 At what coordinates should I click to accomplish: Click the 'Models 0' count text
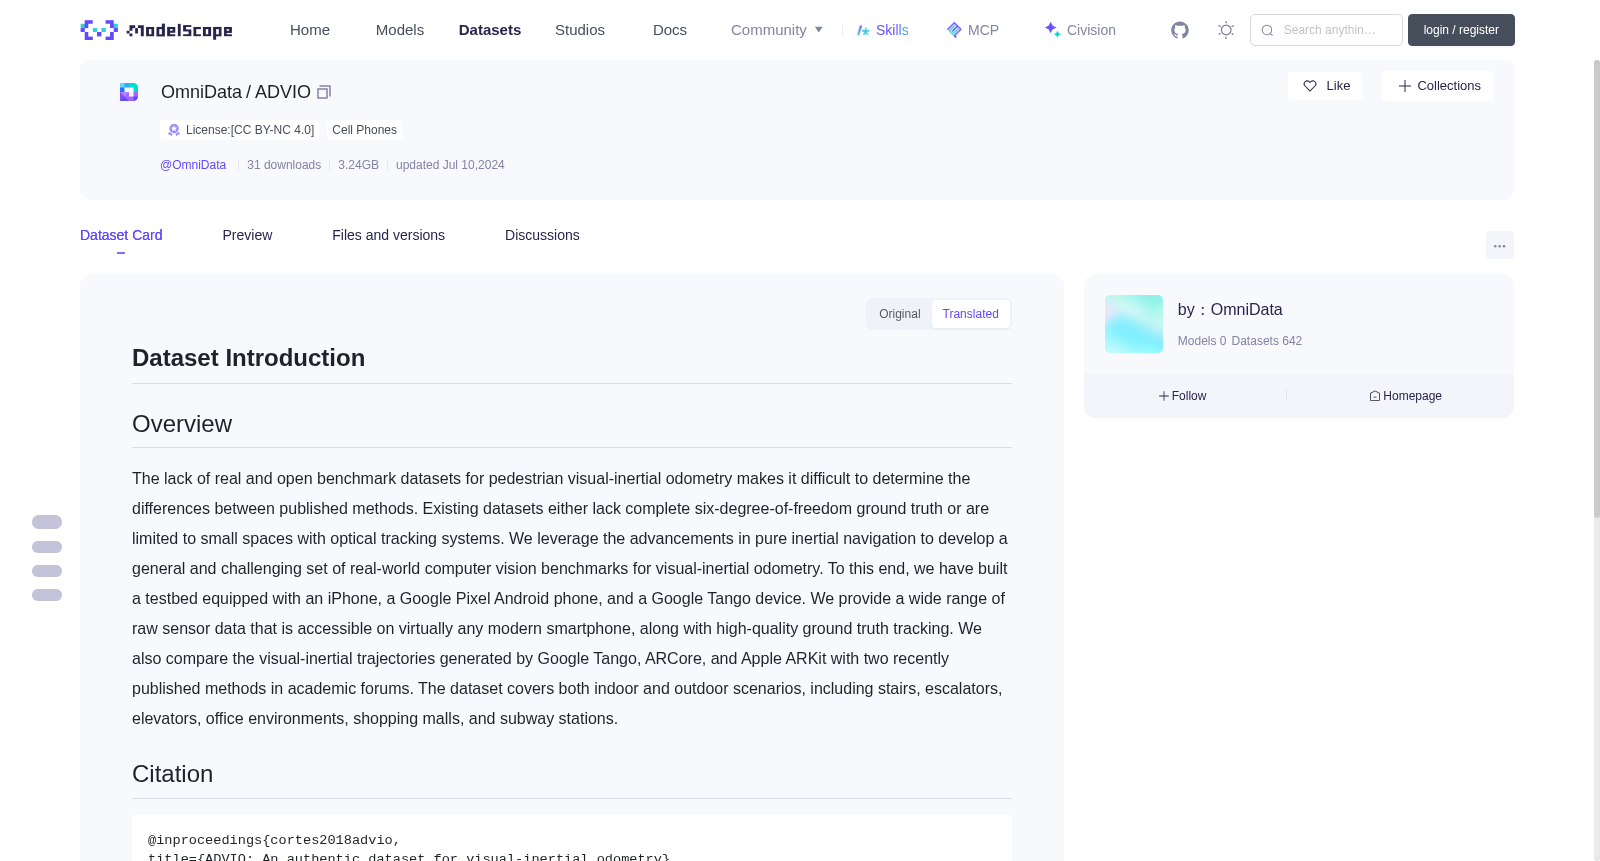[x=1202, y=341]
